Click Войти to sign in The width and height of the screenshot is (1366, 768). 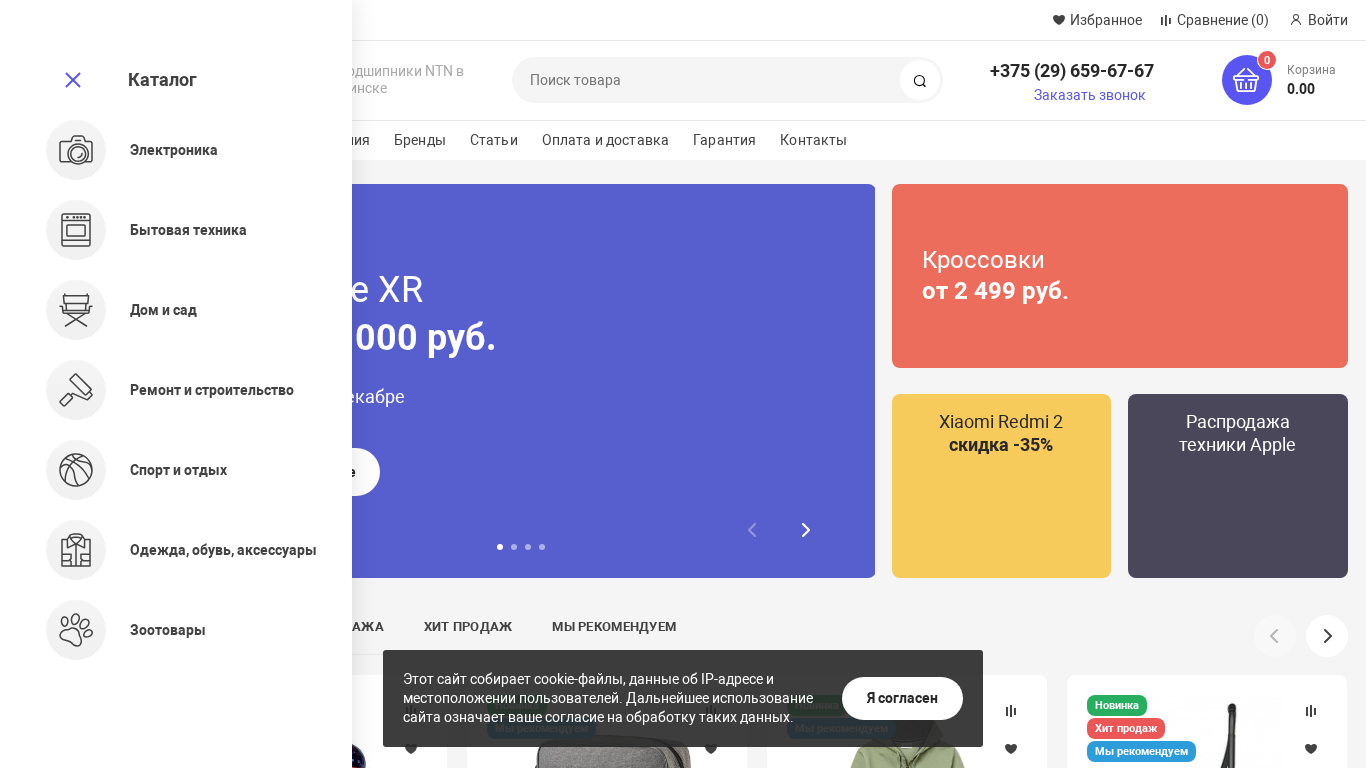1319,20
